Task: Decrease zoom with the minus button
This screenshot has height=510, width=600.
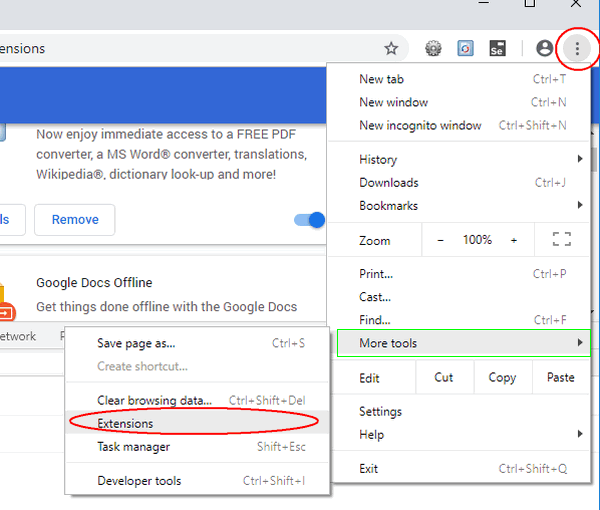Action: (440, 240)
